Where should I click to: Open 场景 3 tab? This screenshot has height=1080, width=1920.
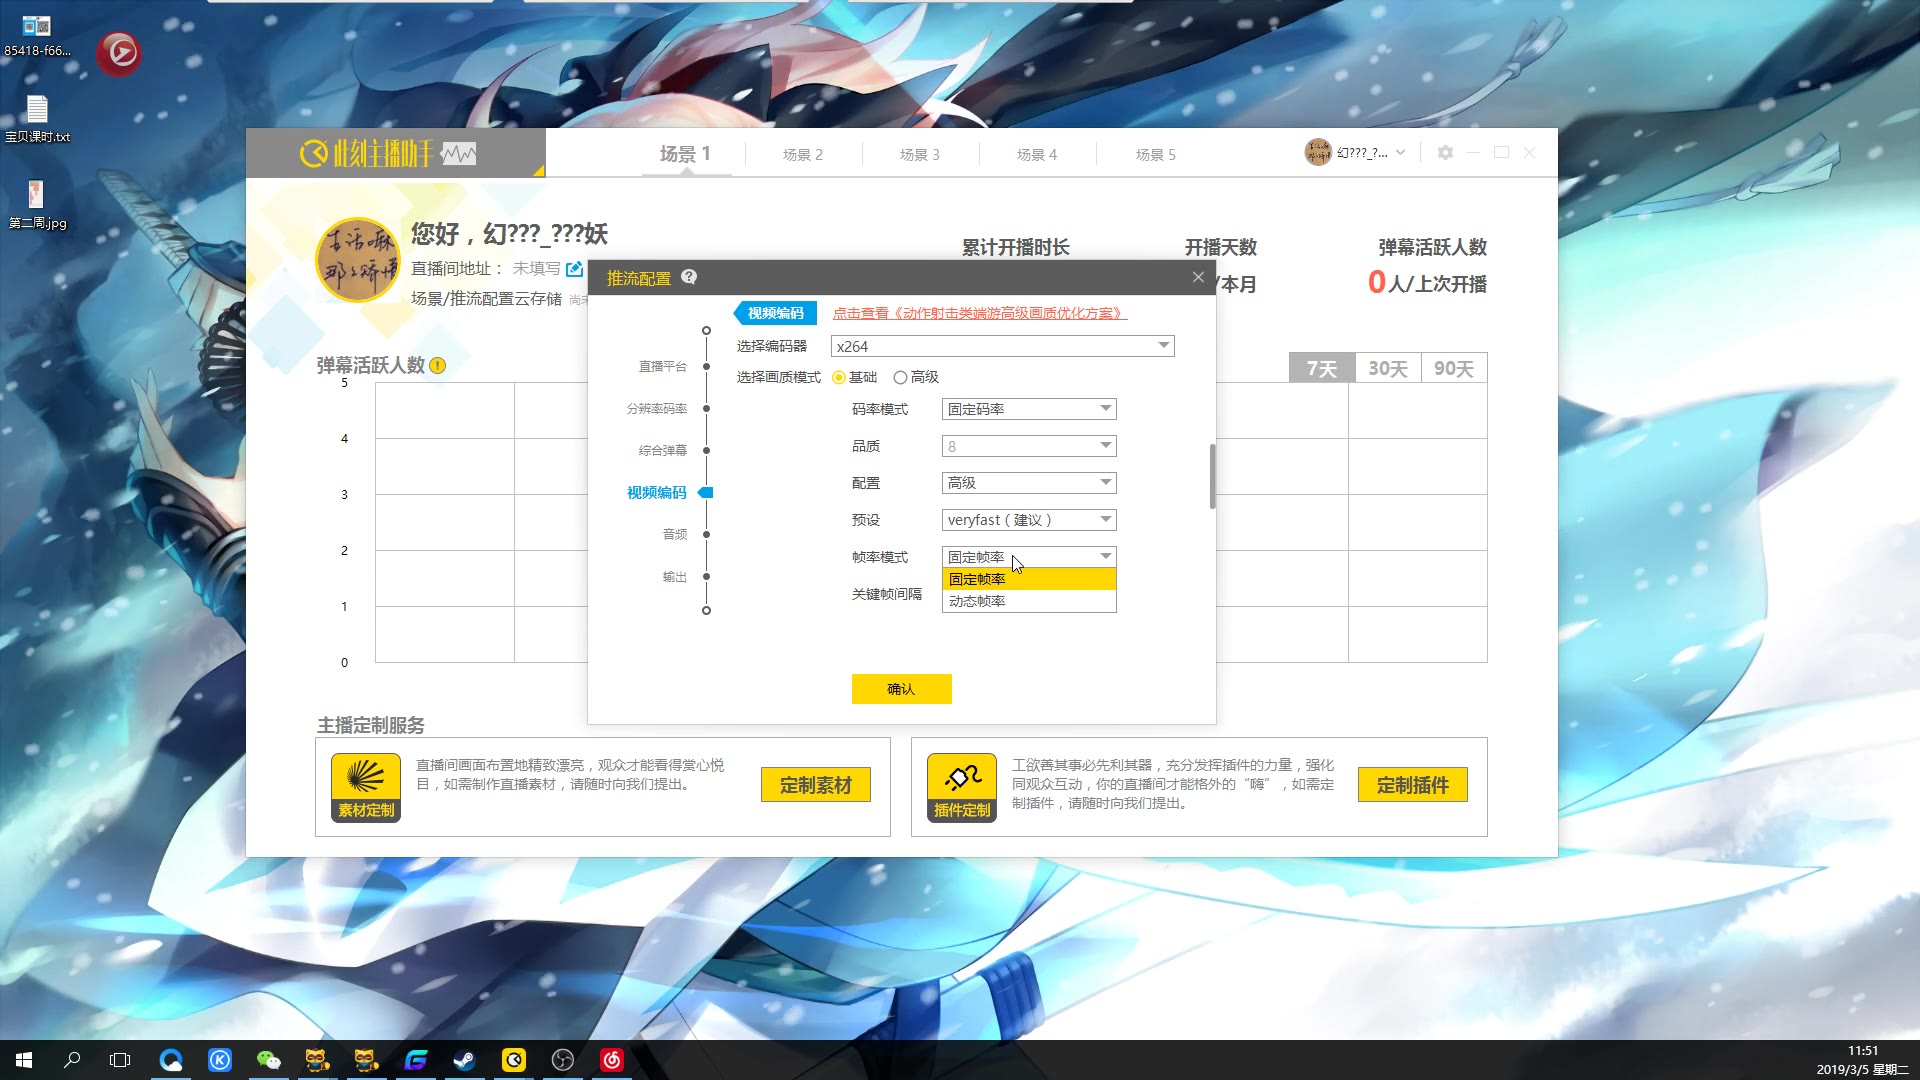[920, 154]
